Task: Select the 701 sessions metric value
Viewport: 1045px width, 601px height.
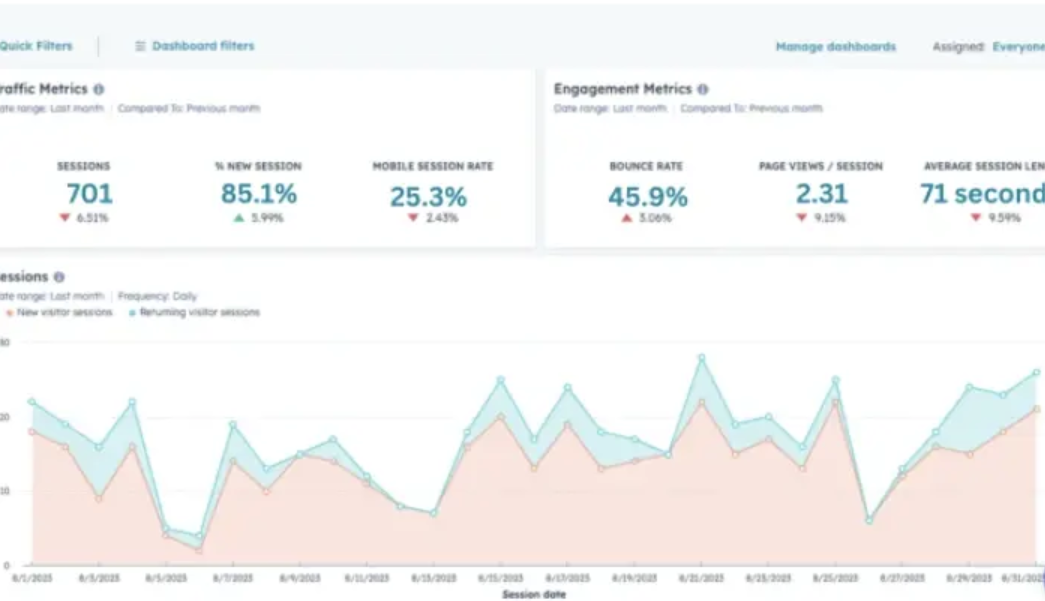Action: point(89,194)
